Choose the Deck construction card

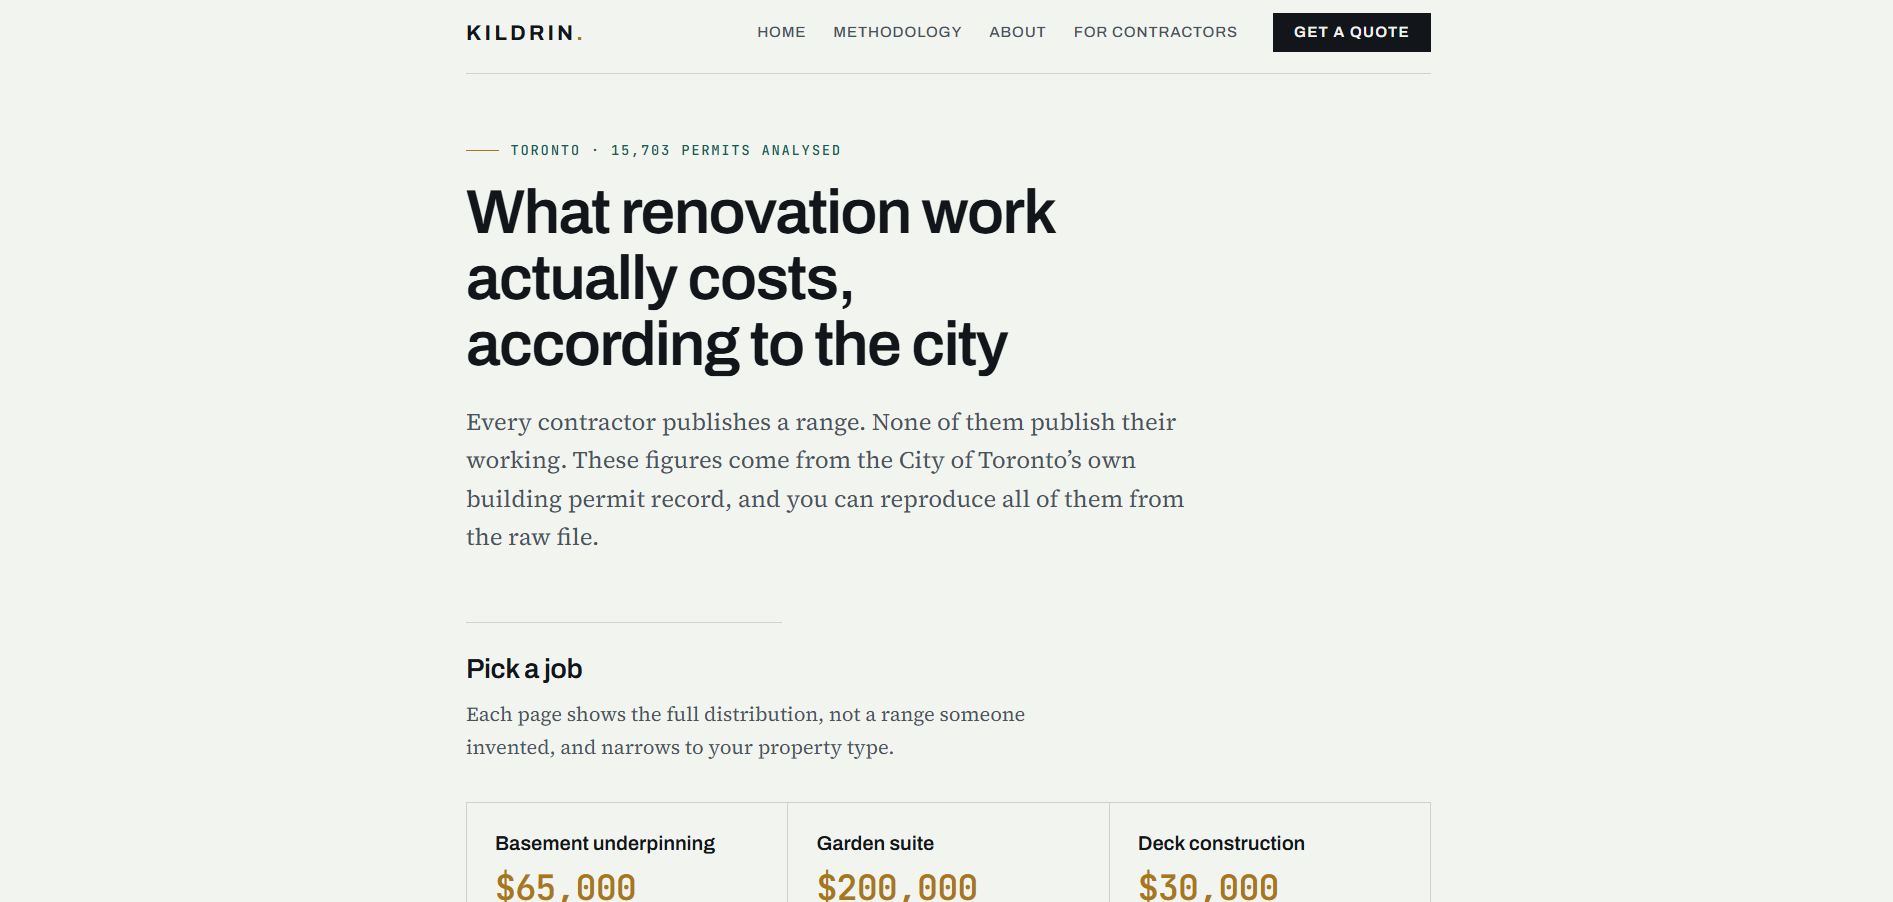coord(1270,853)
